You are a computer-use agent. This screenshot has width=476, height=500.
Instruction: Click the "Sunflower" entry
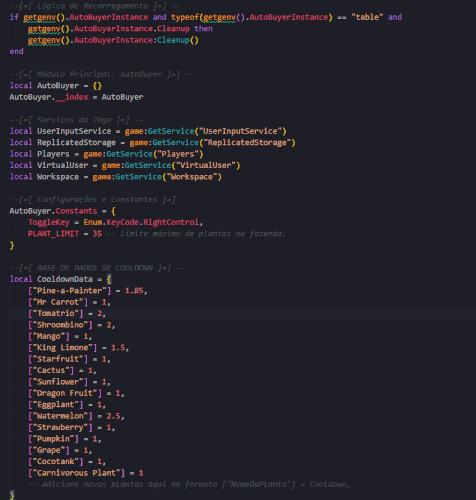[x=69, y=382]
